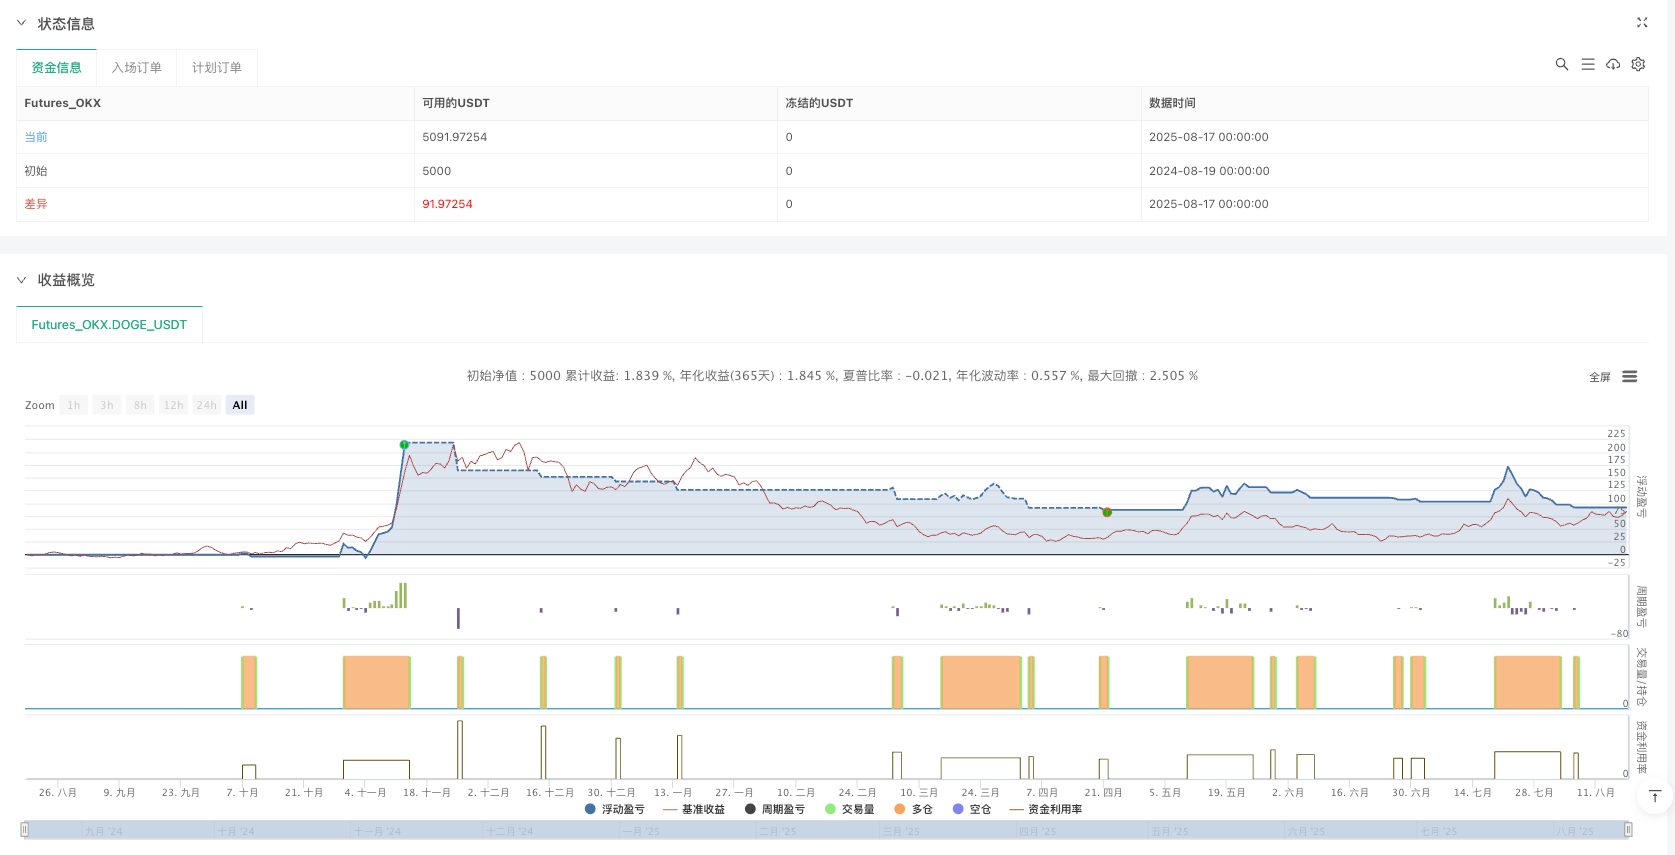1675x855 pixels.
Task: Open the chart context menu icon
Action: pos(1629,377)
